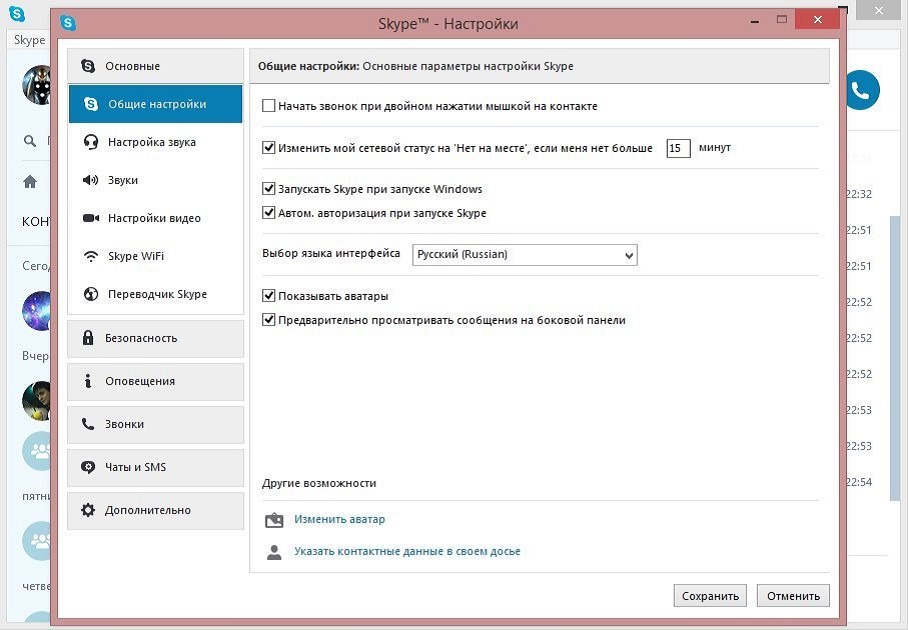
Task: Select Общие настройки in the sidebar
Action: click(x=156, y=104)
